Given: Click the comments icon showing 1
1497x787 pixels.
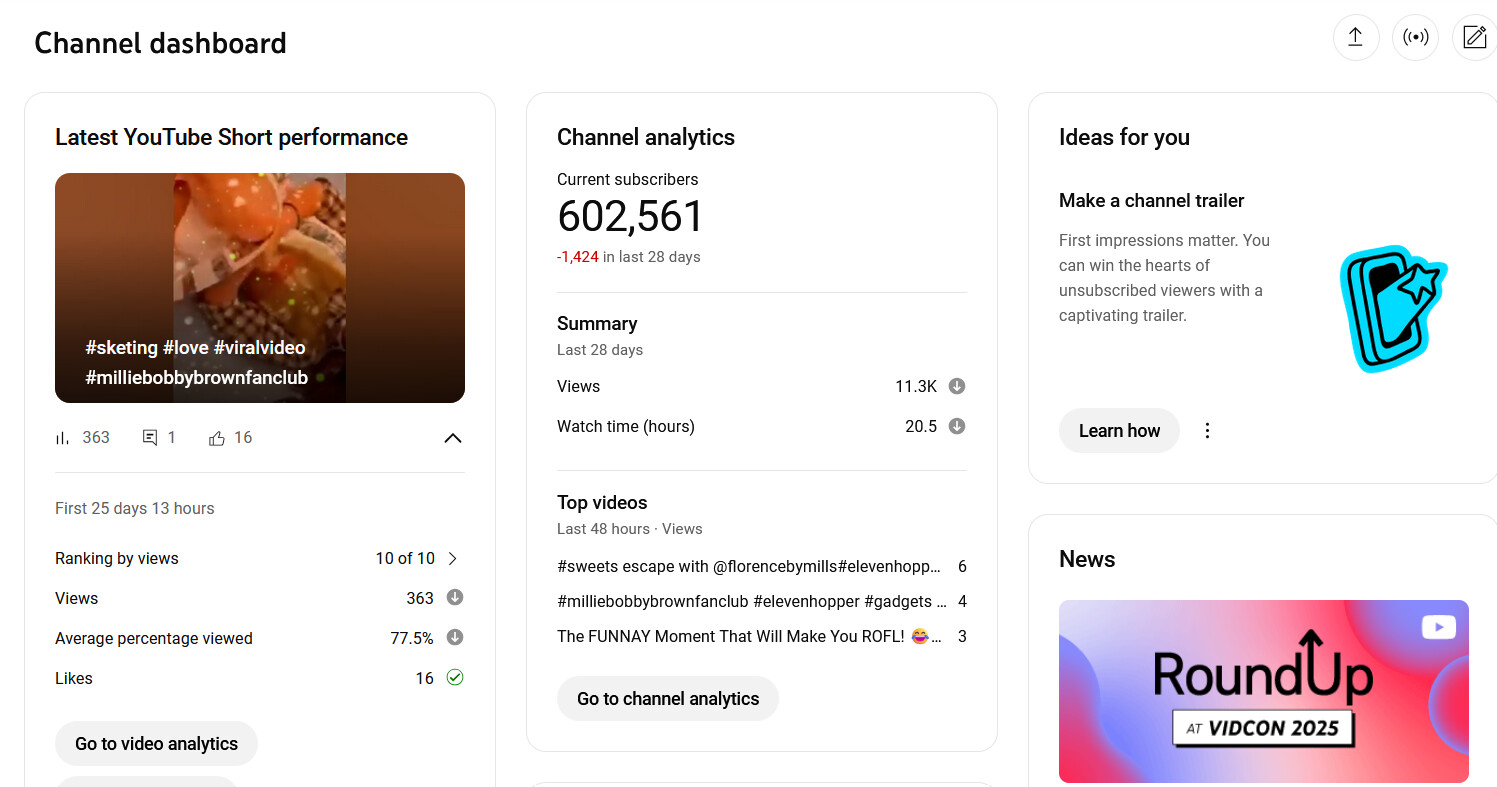Looking at the screenshot, I should point(150,438).
